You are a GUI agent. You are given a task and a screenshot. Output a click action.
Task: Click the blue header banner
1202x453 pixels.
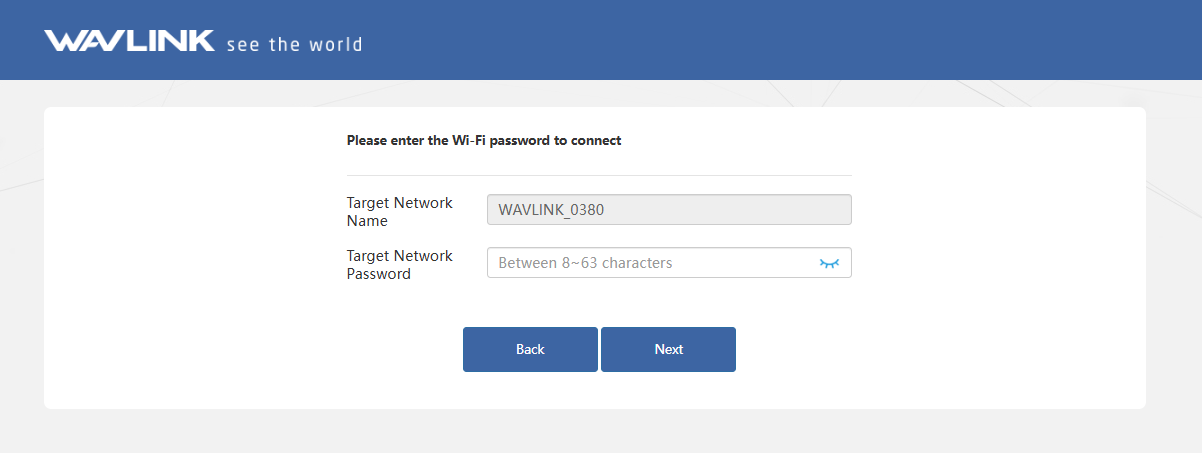click(x=700, y=40)
